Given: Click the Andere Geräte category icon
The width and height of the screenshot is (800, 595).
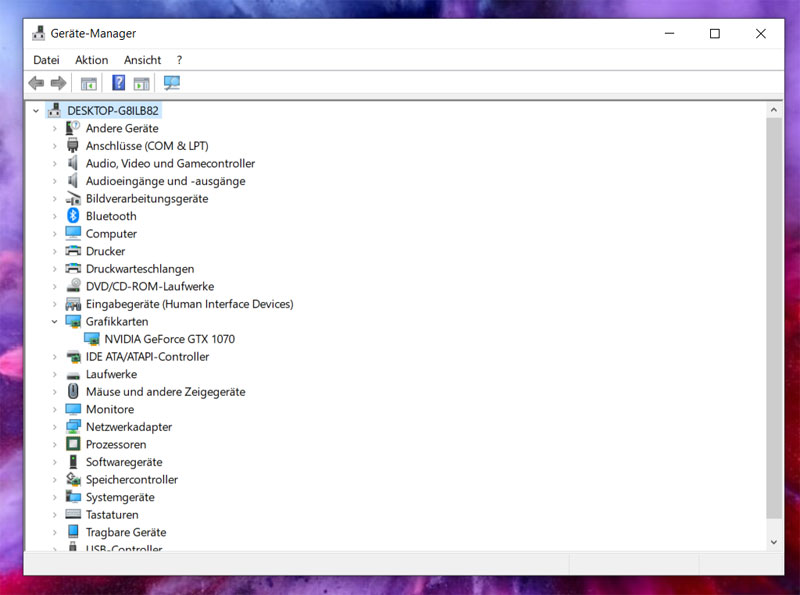Looking at the screenshot, I should [73, 128].
